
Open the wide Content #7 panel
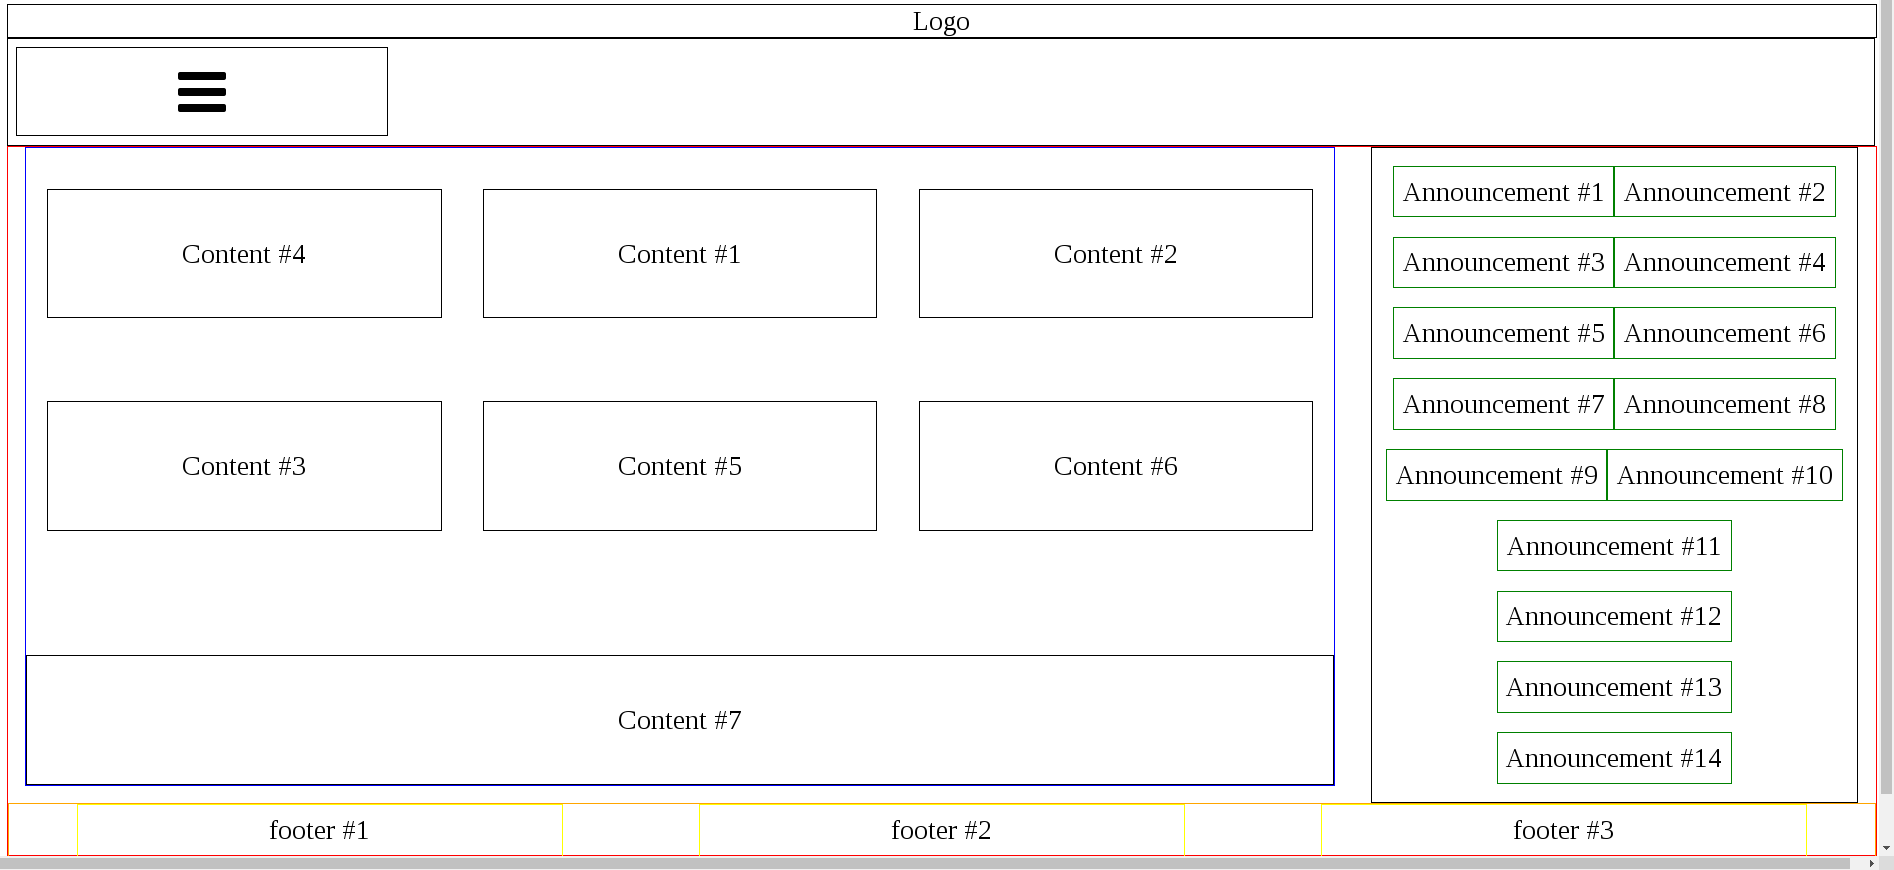point(679,720)
